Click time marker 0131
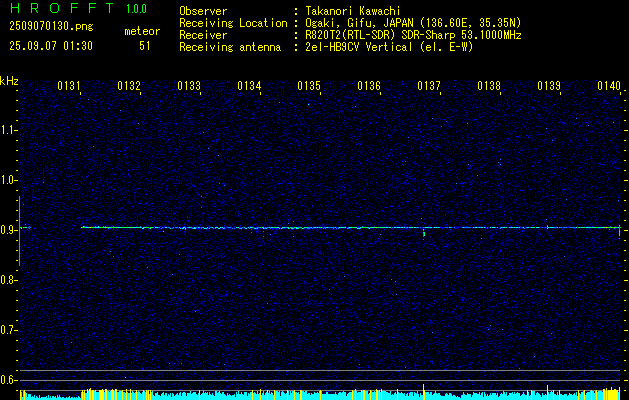 pyautogui.click(x=69, y=85)
